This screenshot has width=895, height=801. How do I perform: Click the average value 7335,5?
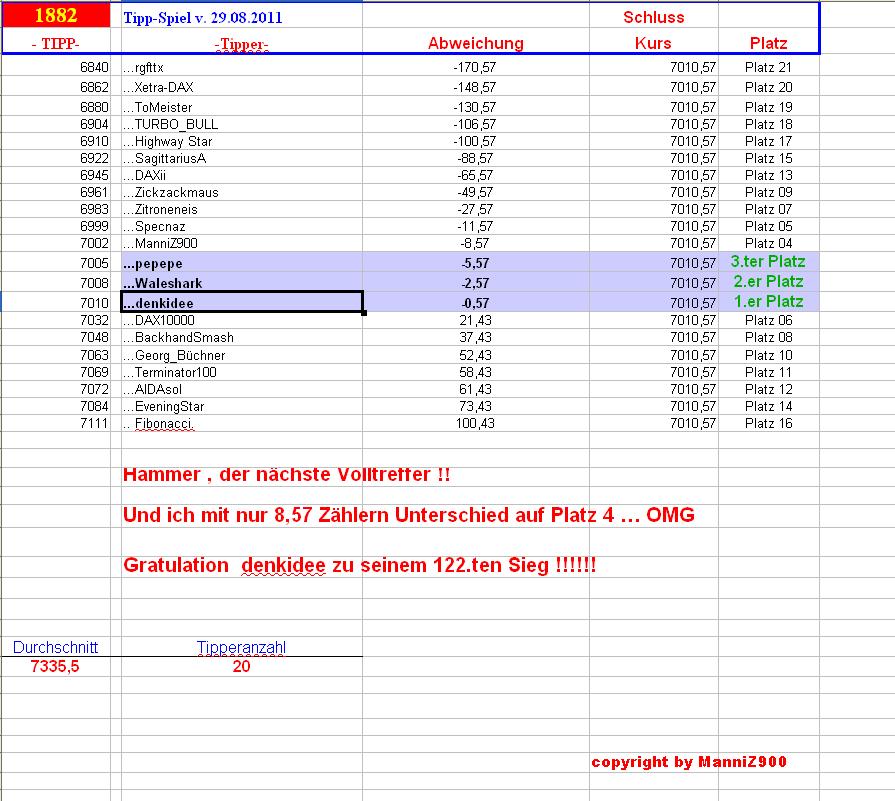click(x=55, y=666)
